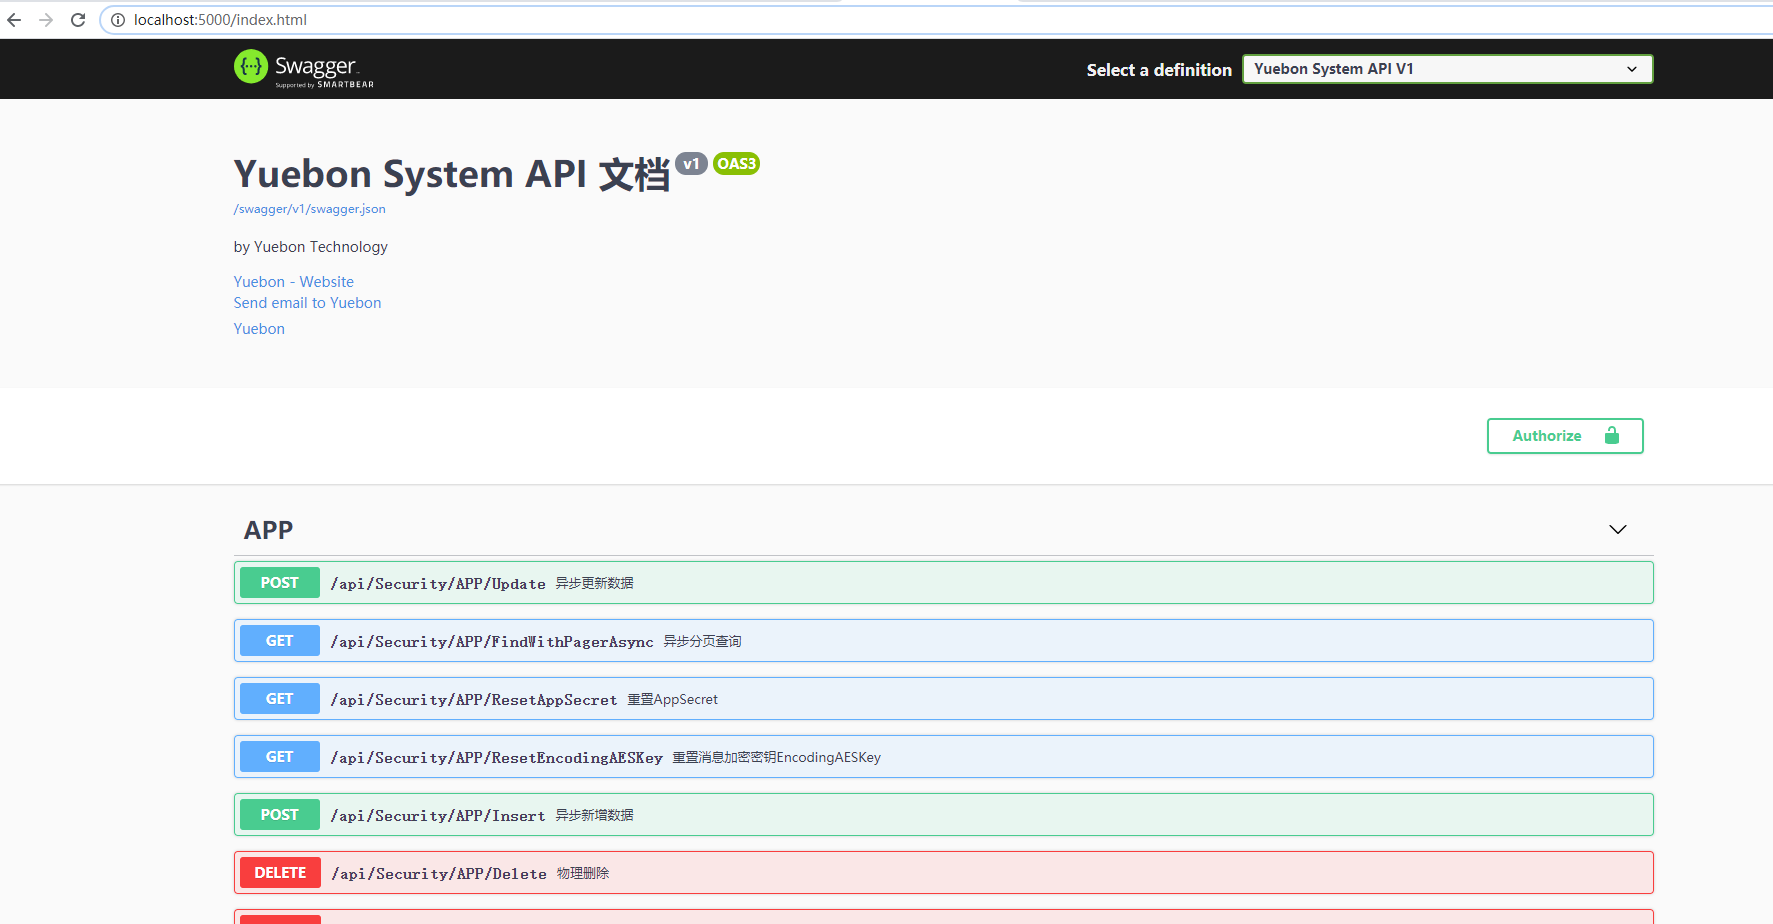Click the 异步更新数据 description text

595,583
